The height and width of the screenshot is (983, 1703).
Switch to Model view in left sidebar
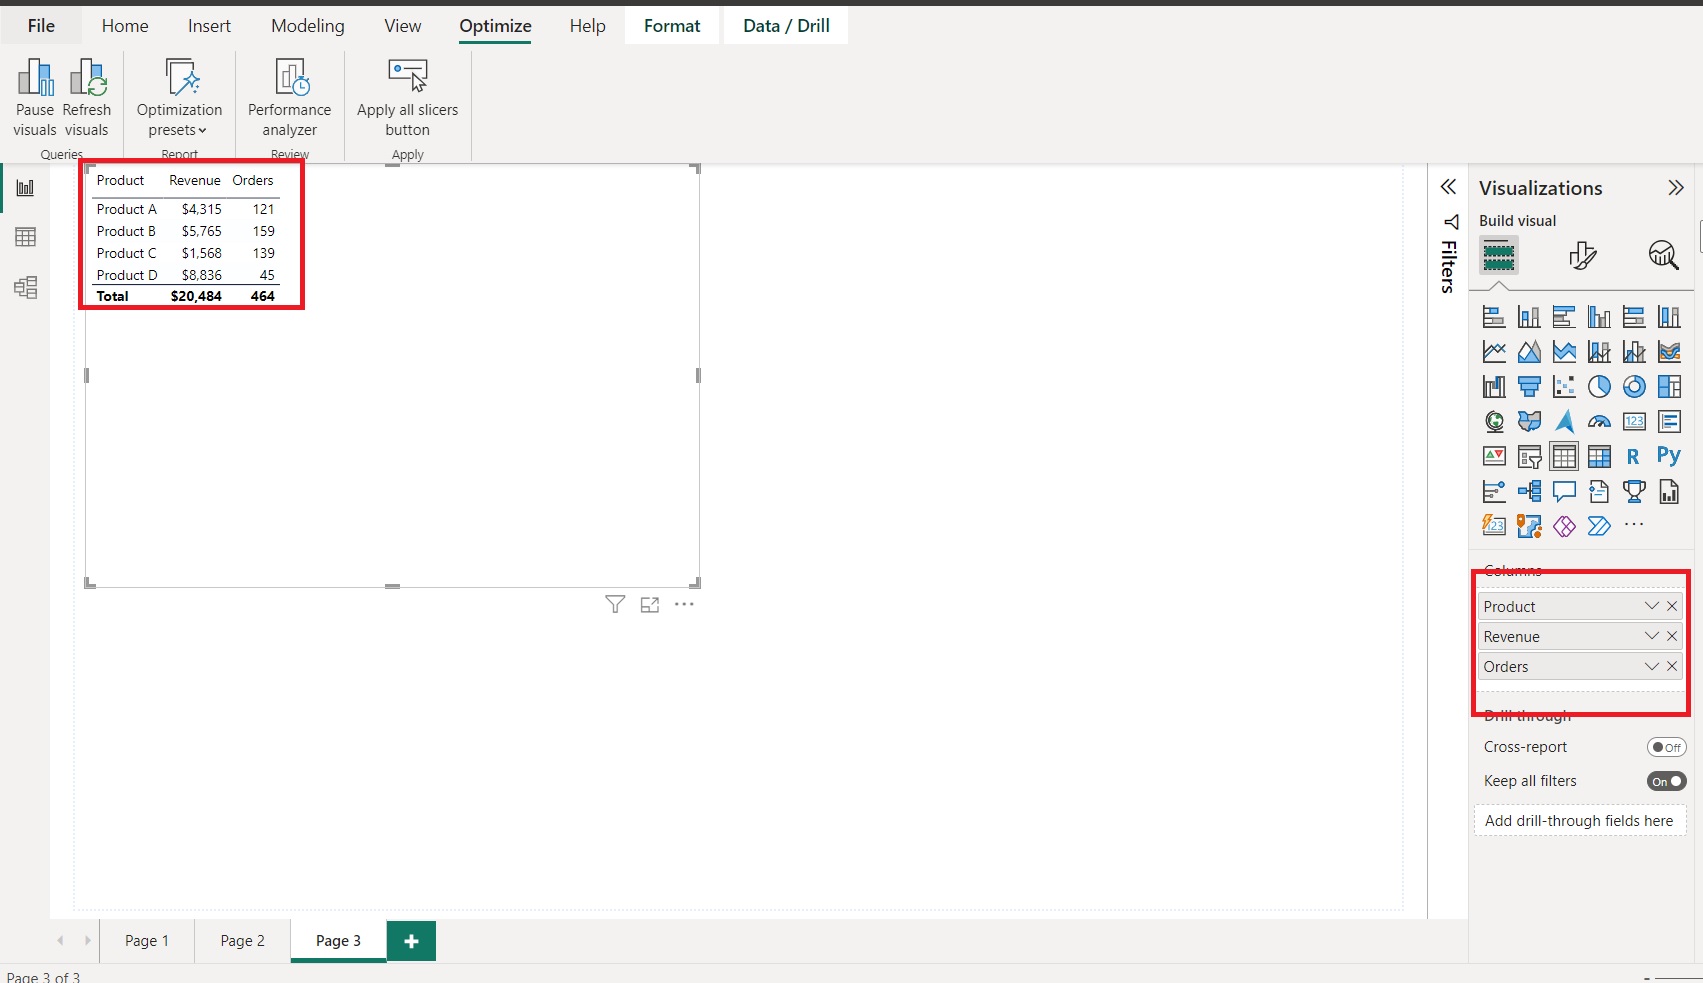coord(25,287)
